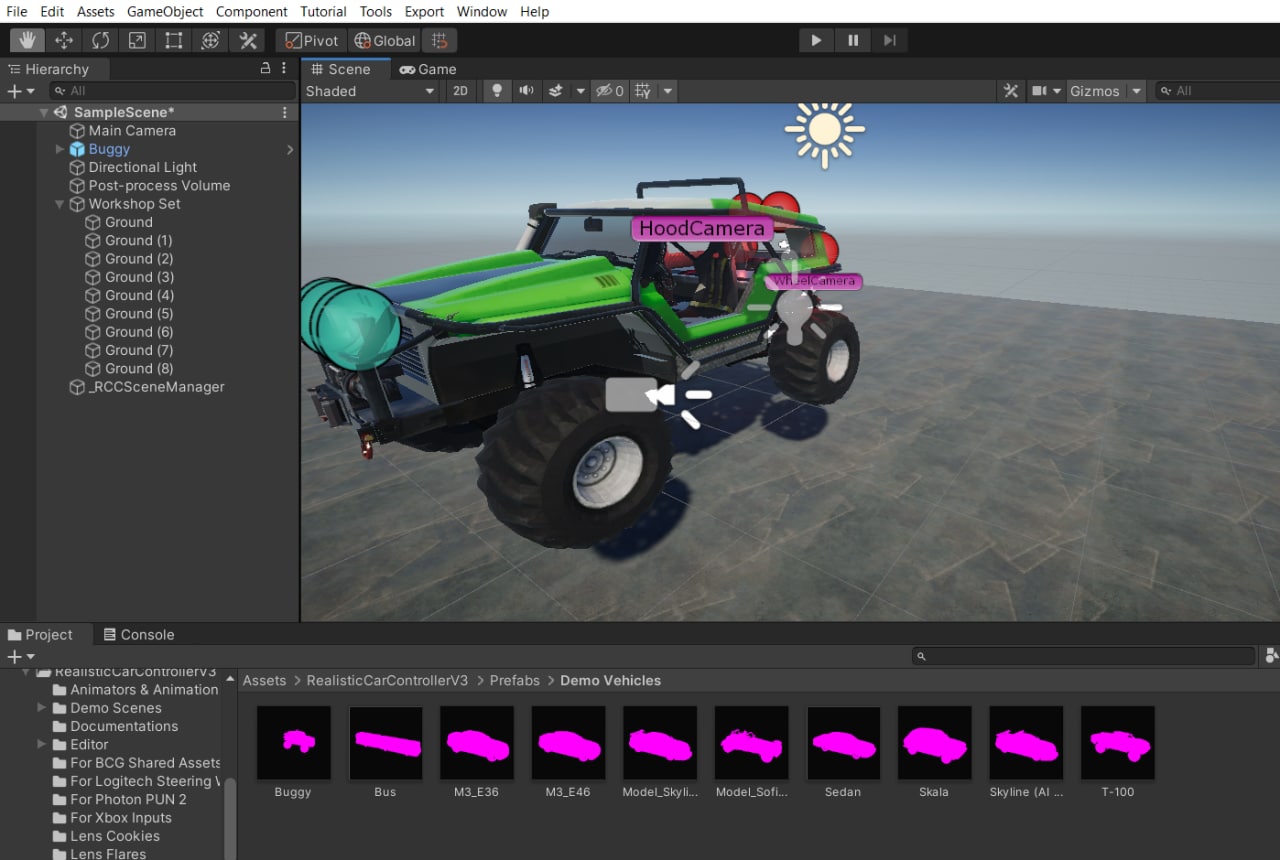The height and width of the screenshot is (860, 1280).
Task: Open Shaded draw mode dropdown
Action: click(x=370, y=91)
